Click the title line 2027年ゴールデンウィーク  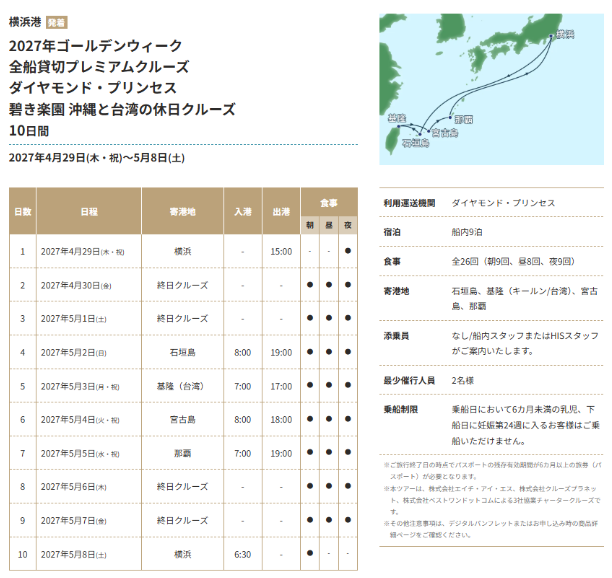[x=96, y=46]
